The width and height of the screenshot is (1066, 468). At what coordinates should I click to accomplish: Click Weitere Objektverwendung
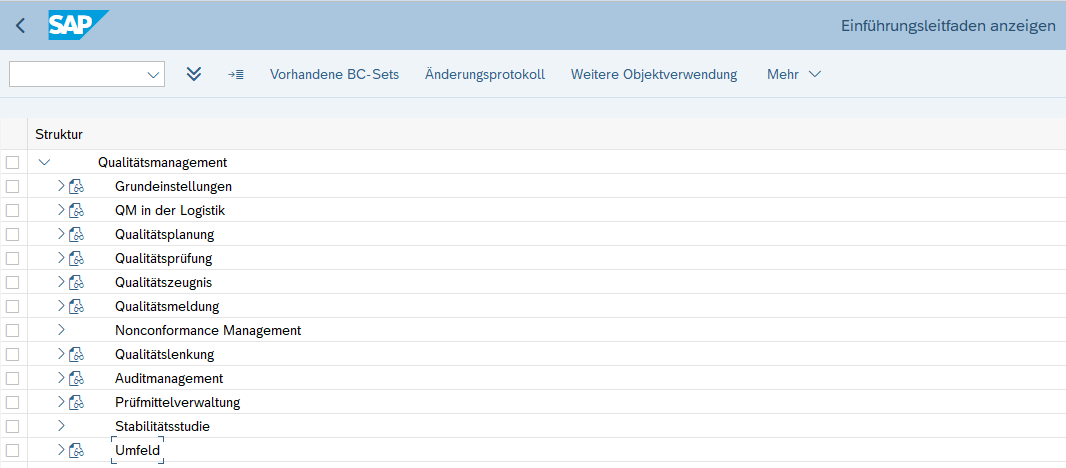click(654, 74)
